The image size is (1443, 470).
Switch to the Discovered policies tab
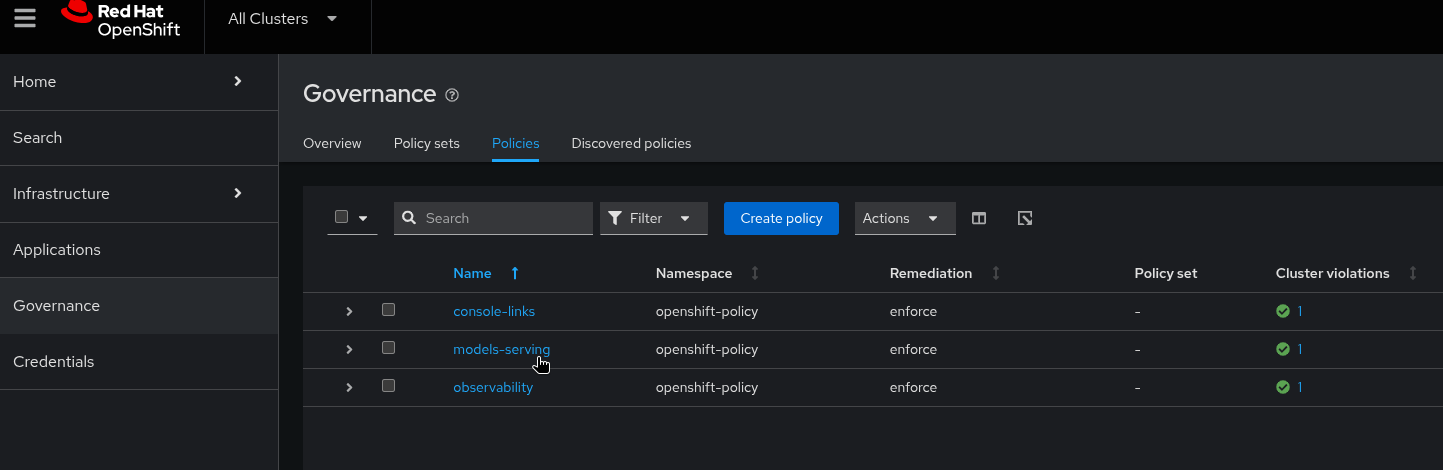pos(631,143)
